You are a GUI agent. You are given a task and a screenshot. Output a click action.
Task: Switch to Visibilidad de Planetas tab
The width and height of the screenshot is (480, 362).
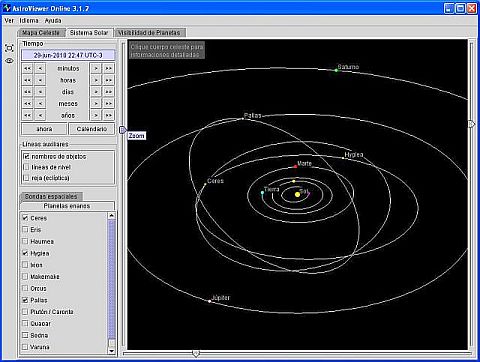(149, 33)
